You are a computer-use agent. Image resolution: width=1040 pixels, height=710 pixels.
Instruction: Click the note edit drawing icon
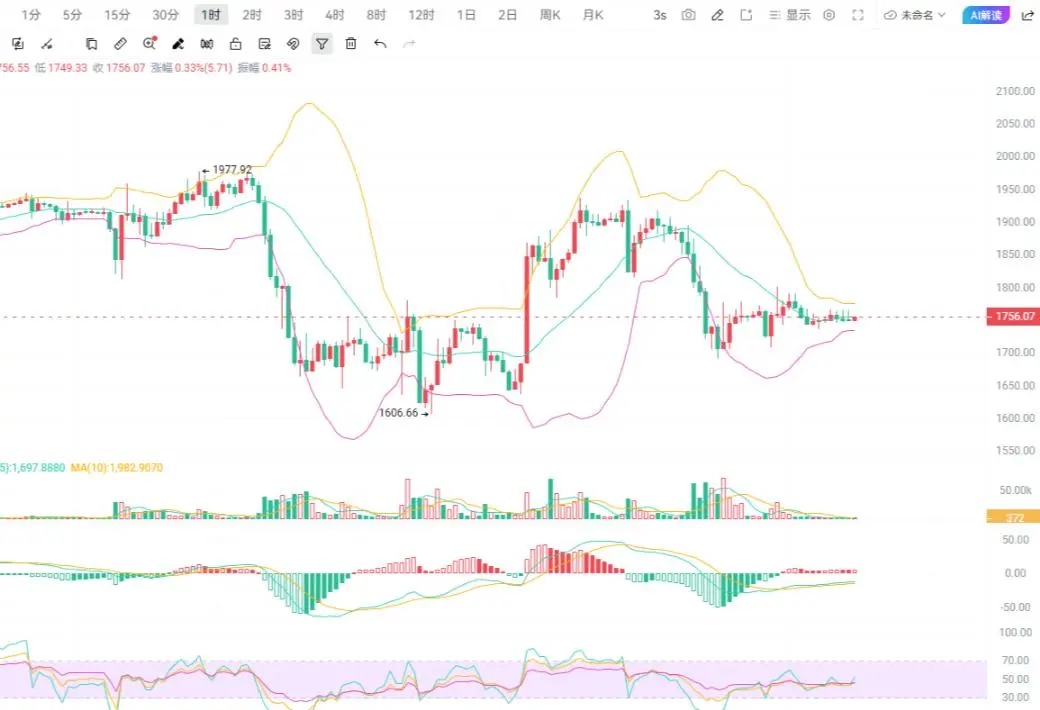tap(265, 44)
